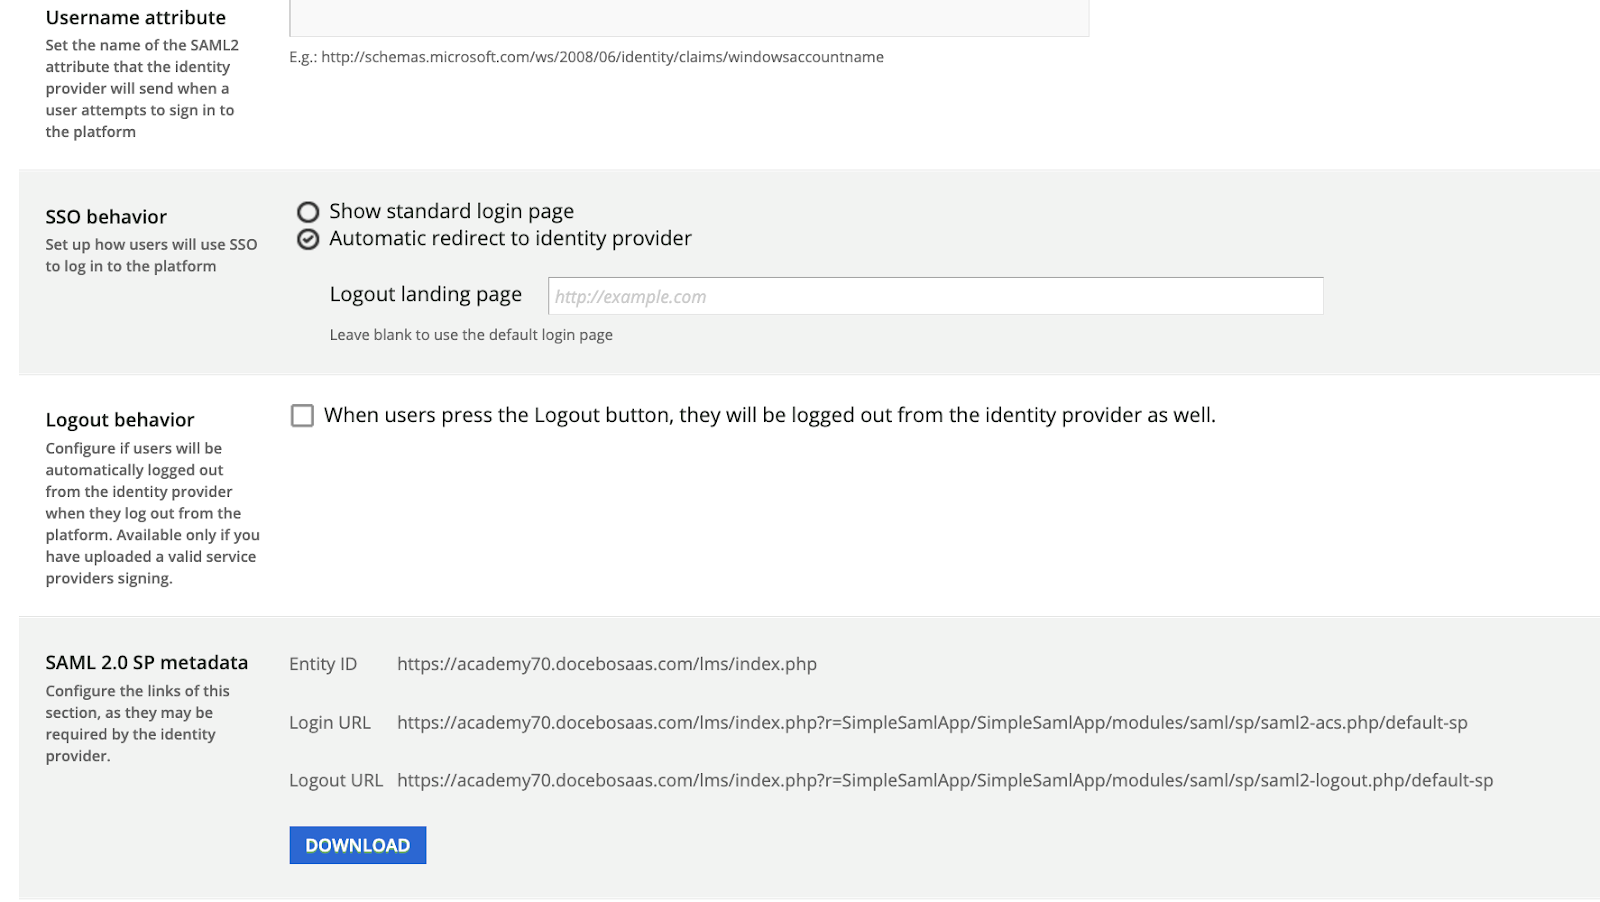1600x902 pixels.
Task: Enable the identity provider logout checkbox
Action: (302, 416)
